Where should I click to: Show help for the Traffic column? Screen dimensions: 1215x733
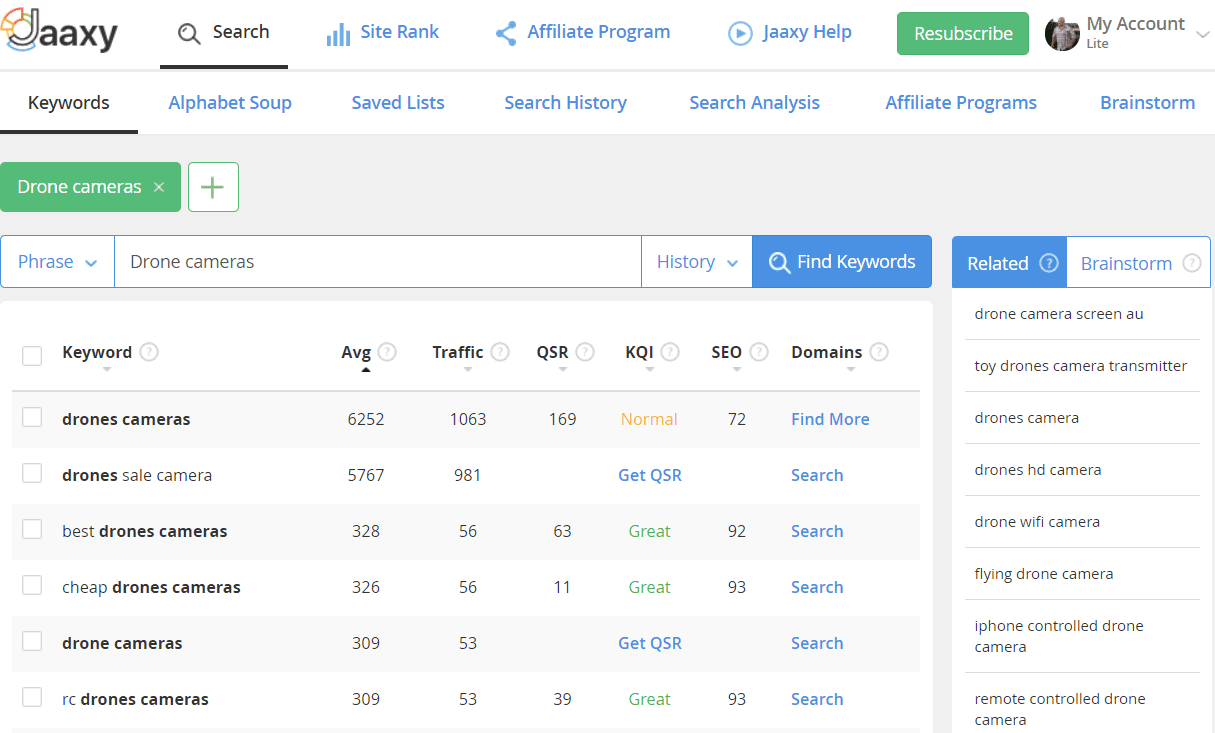click(x=500, y=352)
